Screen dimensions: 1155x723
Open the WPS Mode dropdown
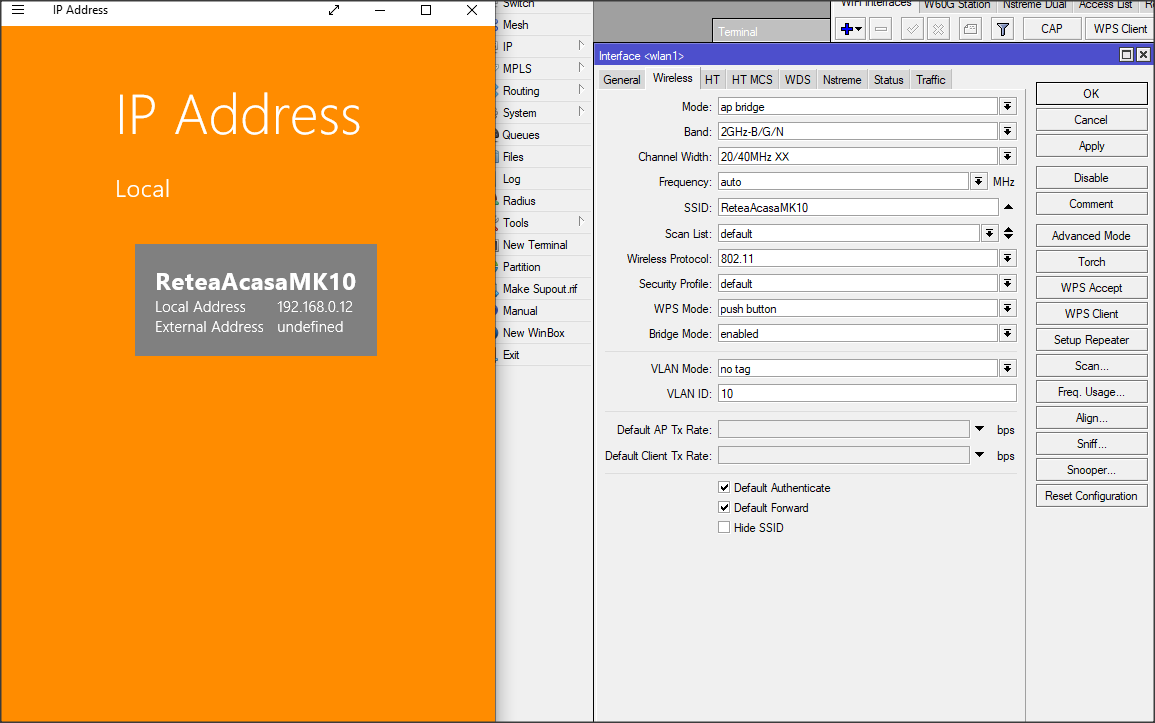click(x=1008, y=308)
